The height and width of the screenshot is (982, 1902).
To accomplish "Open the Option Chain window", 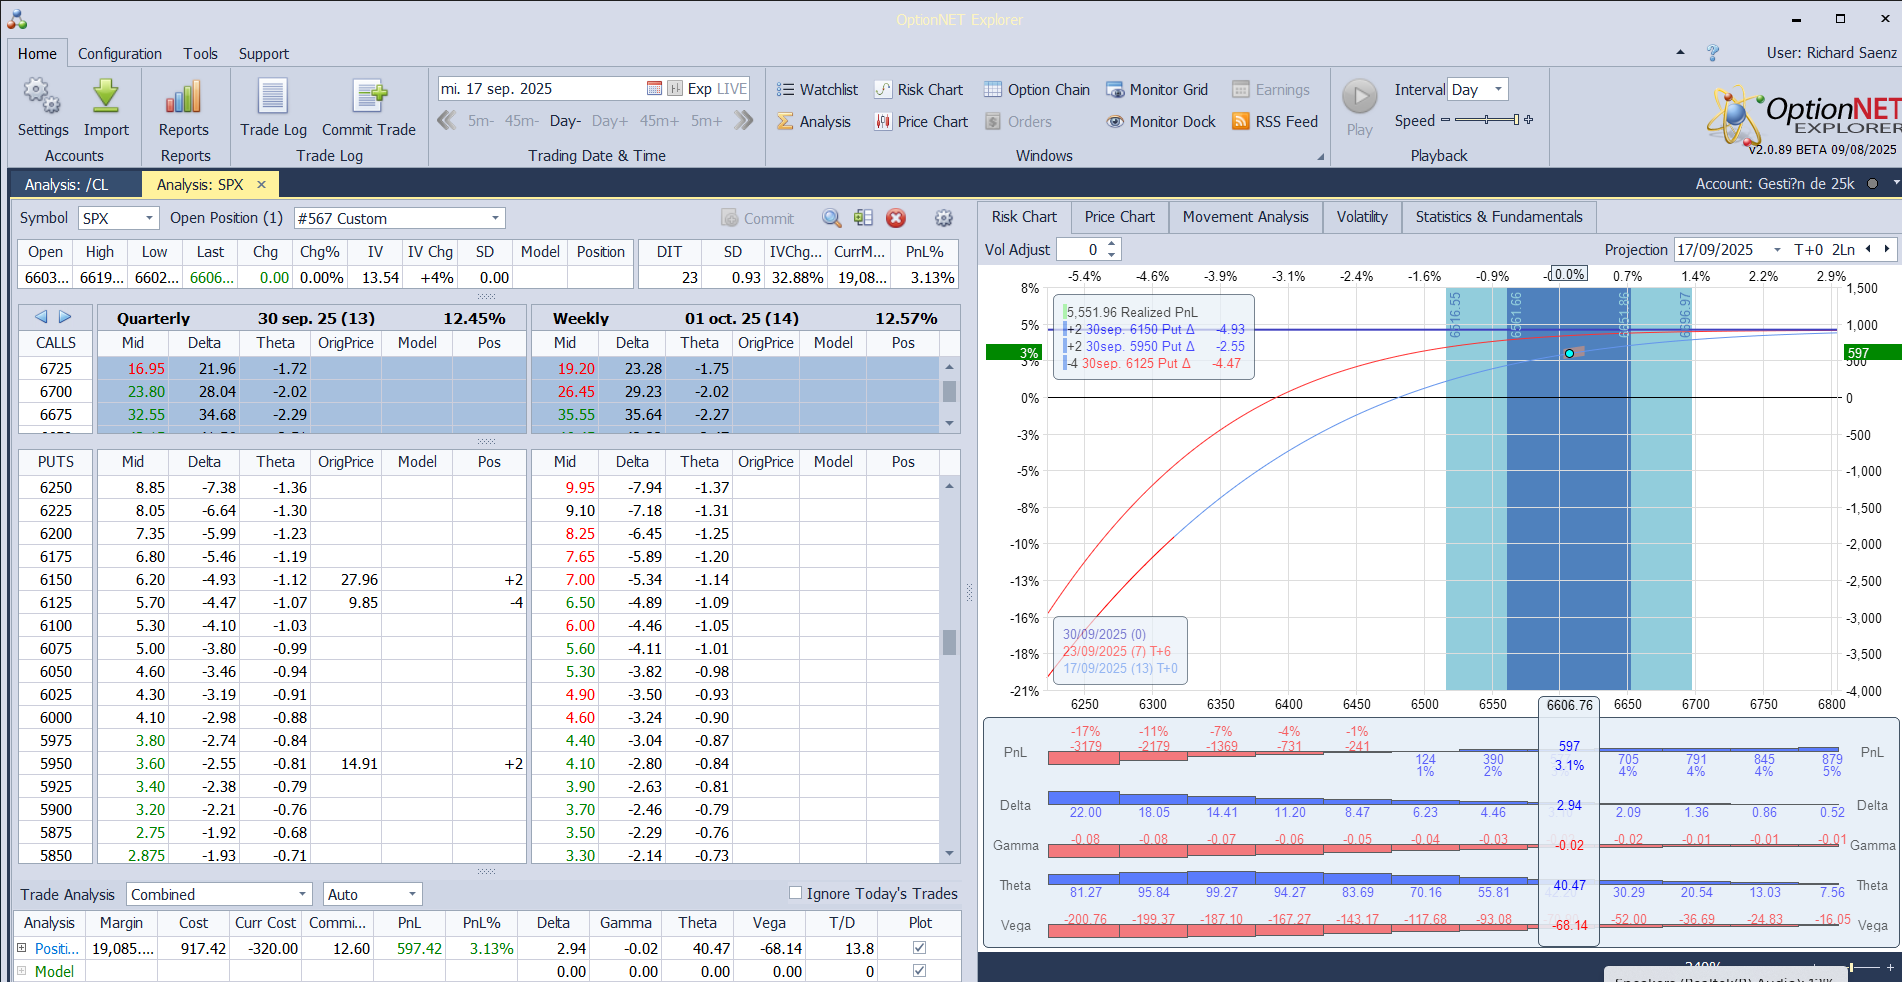I will coord(1037,90).
